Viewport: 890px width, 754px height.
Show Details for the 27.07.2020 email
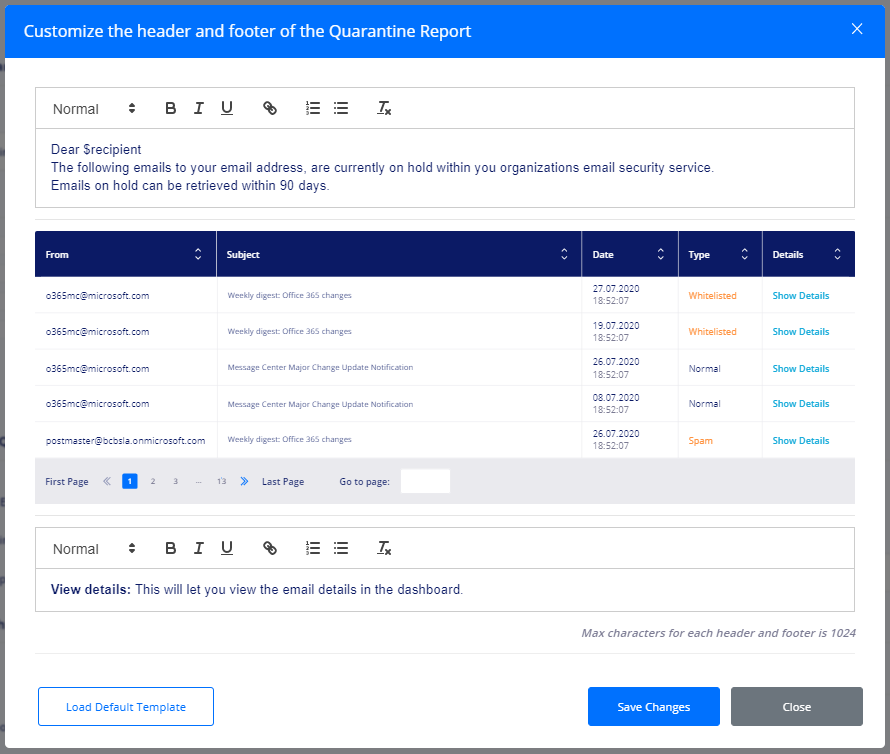800,295
